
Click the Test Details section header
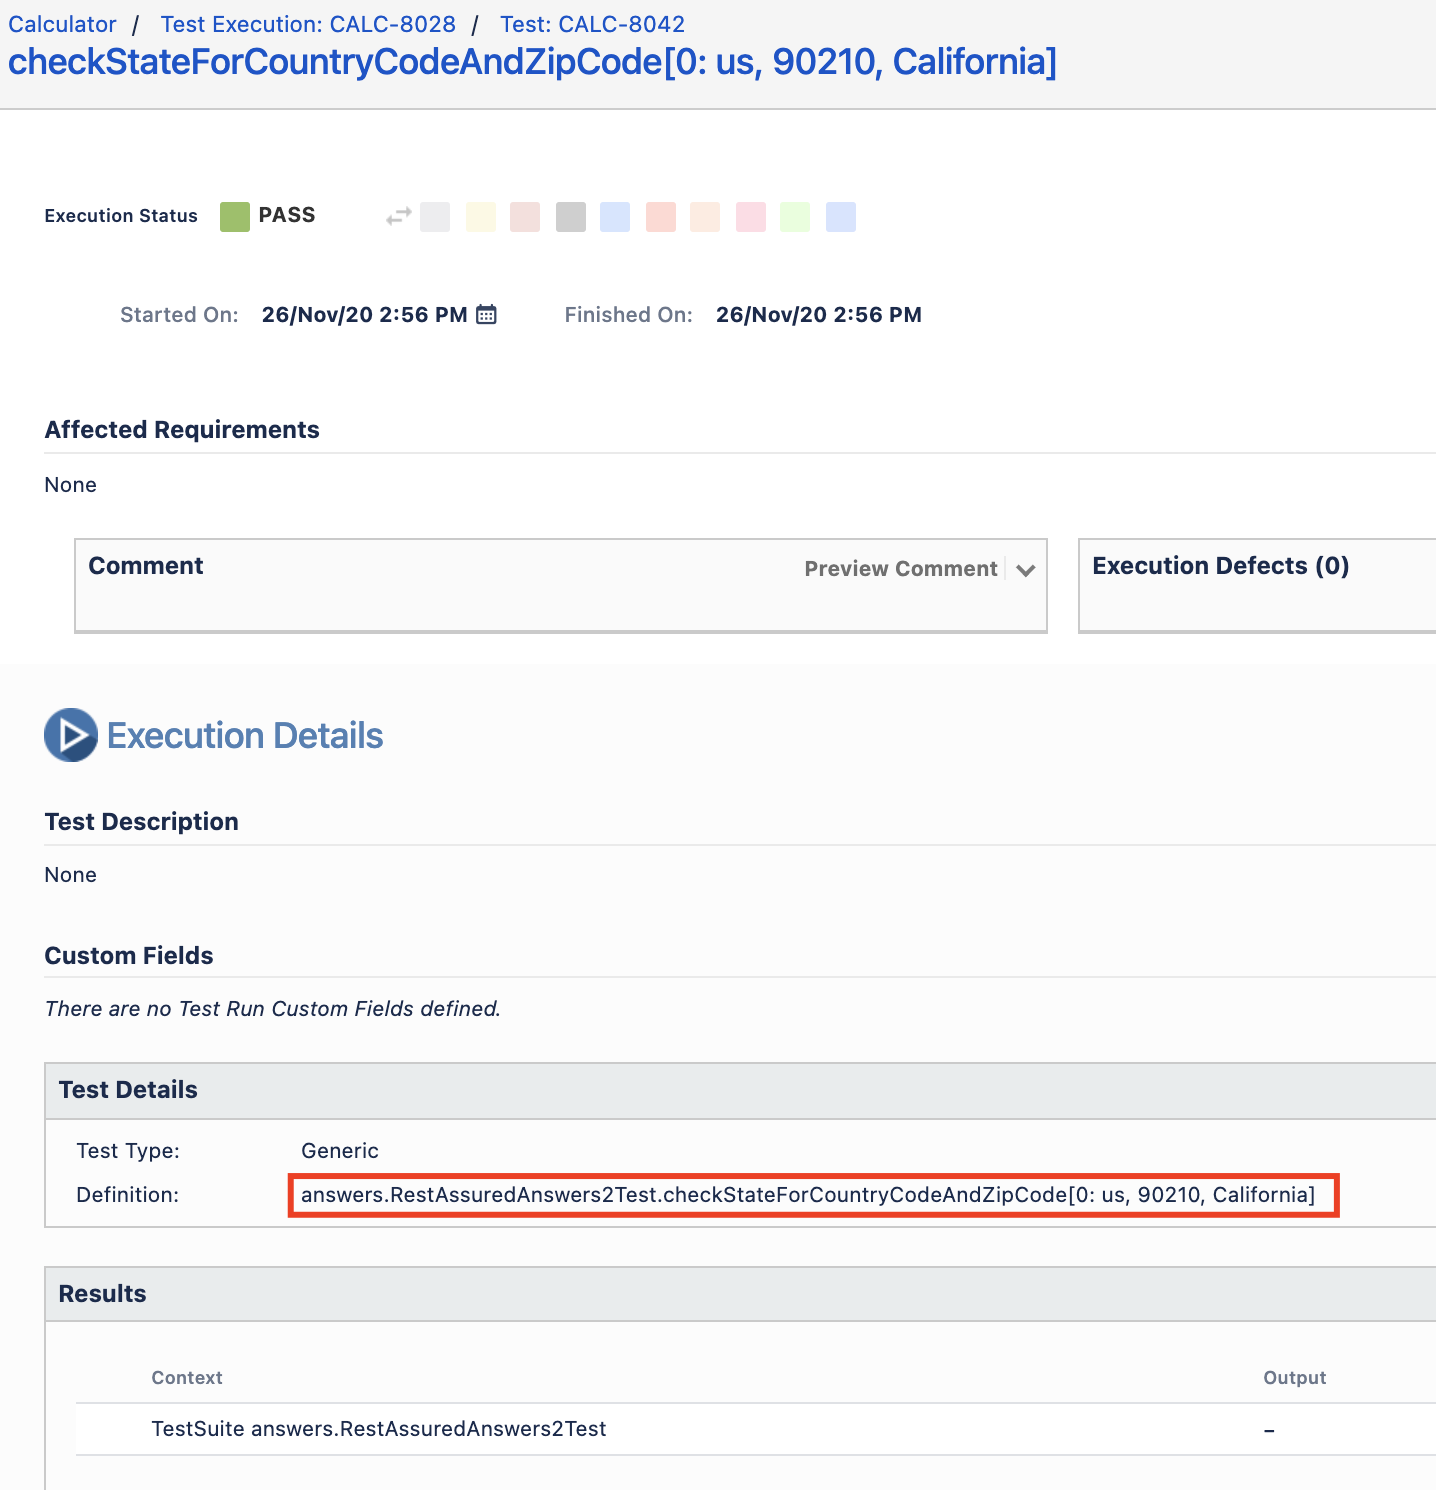[x=740, y=1091]
